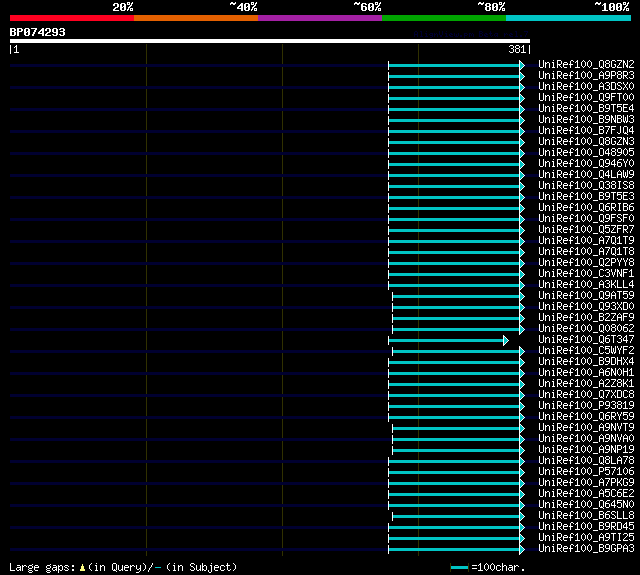The image size is (640, 575).
Task: Click the UniRef100_C3VNF1 label
Action: [586, 273]
